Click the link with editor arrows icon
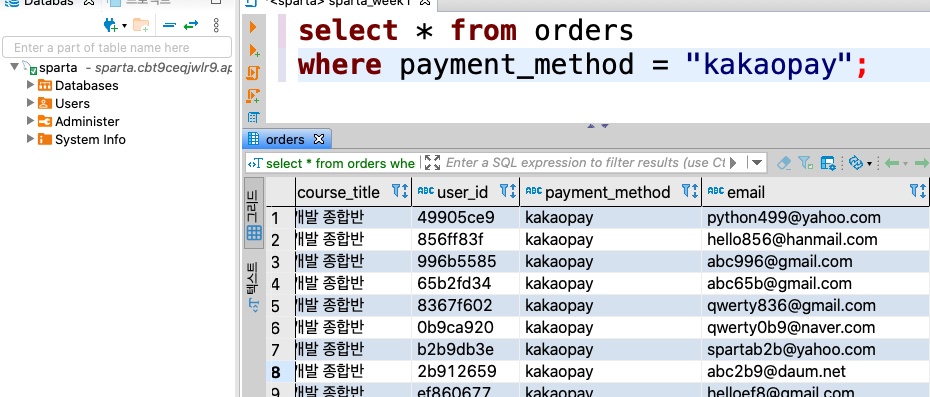 [191, 25]
